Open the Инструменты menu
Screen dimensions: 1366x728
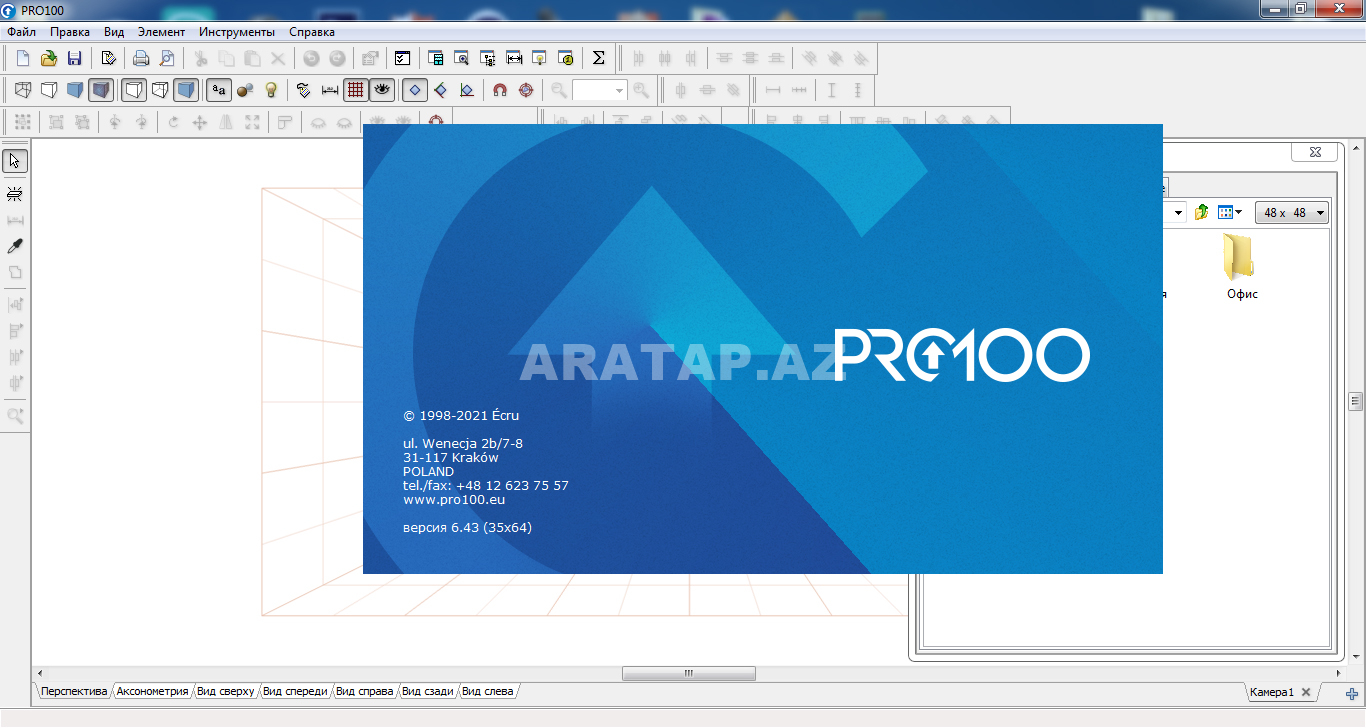pos(237,32)
